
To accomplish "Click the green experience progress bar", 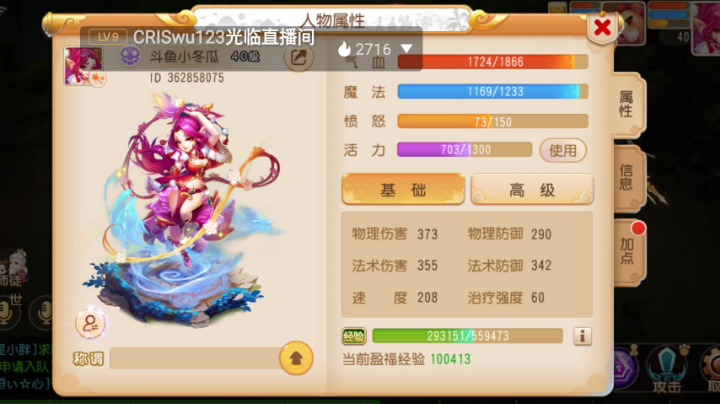I will [x=467, y=336].
